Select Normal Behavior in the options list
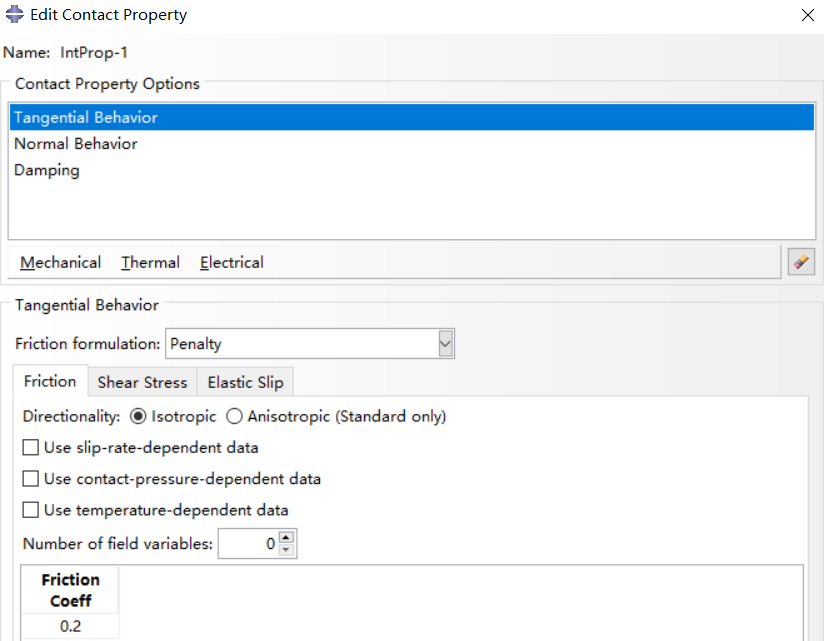This screenshot has height=641, width=824. [412, 143]
